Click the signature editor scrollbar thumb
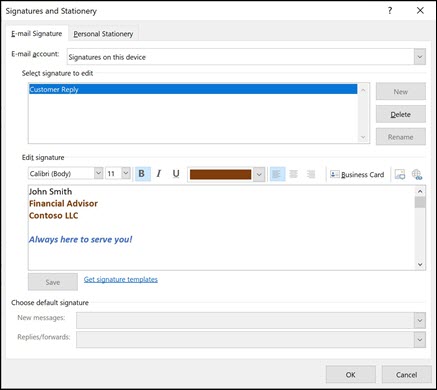Screen dimensions: 437x390 pos(420,202)
